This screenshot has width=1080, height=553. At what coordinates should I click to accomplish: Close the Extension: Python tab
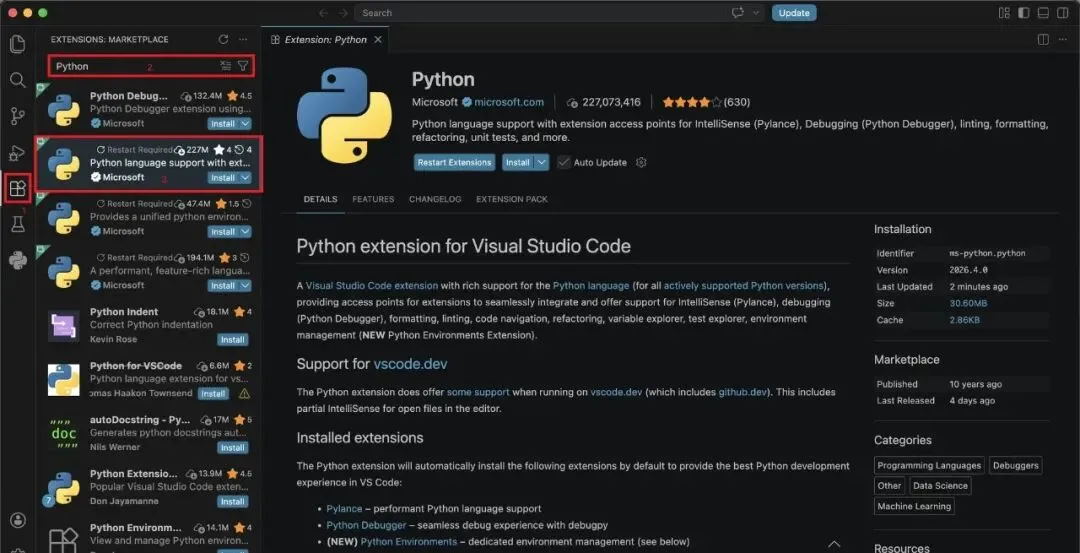(377, 40)
